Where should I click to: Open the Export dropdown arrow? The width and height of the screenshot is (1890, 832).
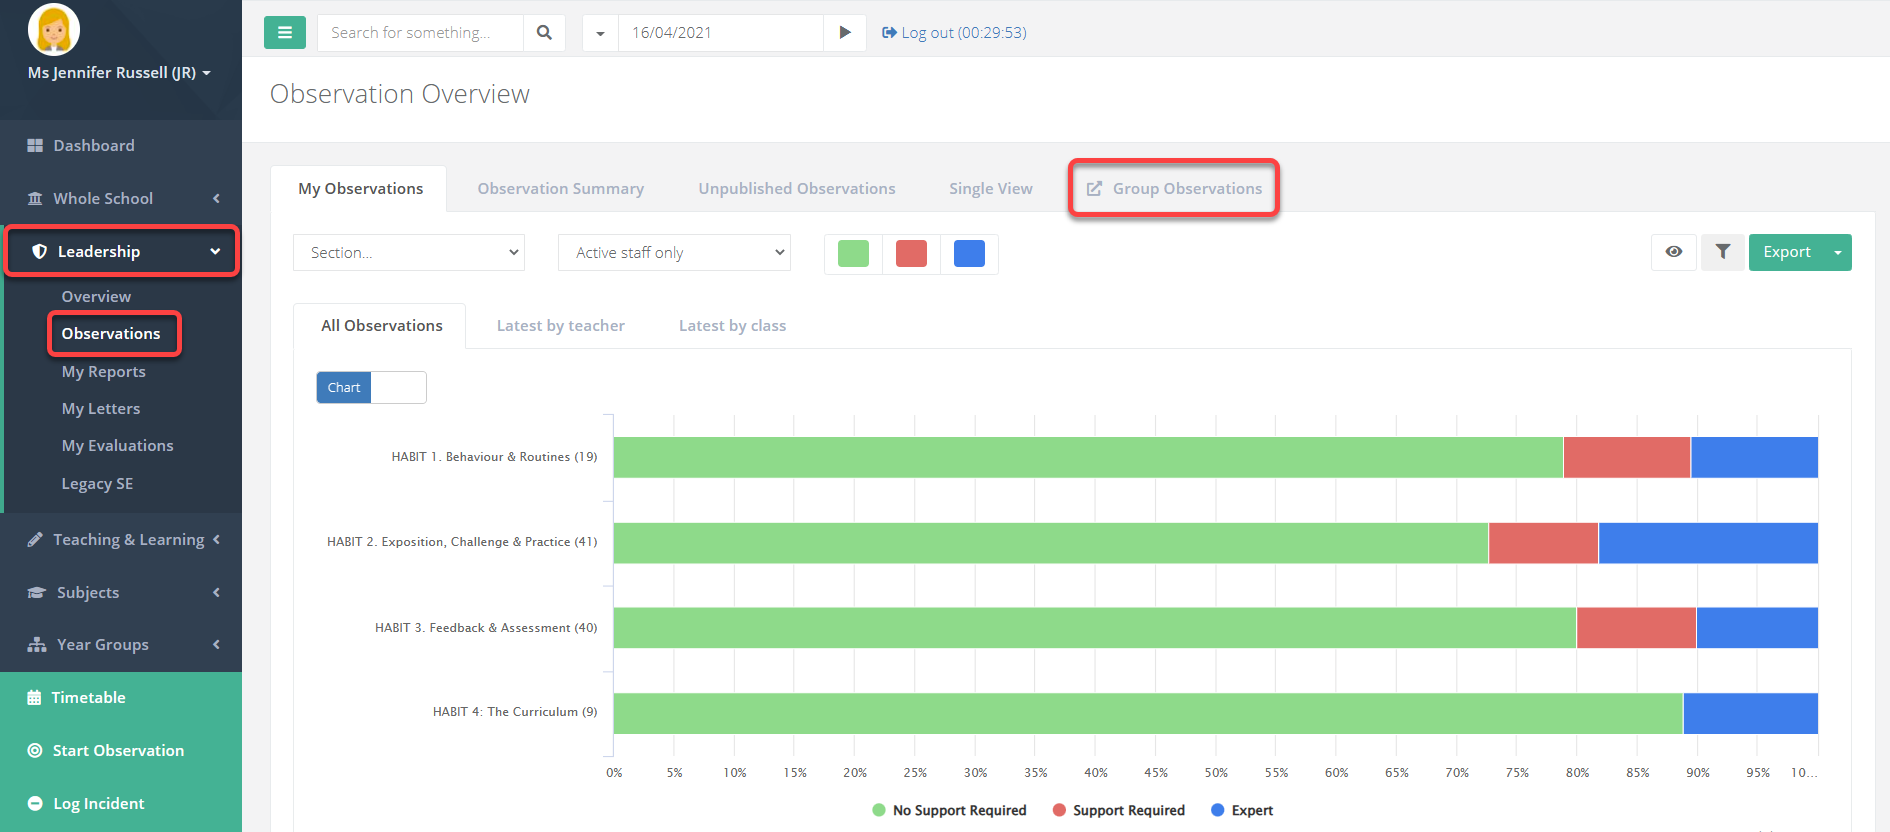[1838, 252]
